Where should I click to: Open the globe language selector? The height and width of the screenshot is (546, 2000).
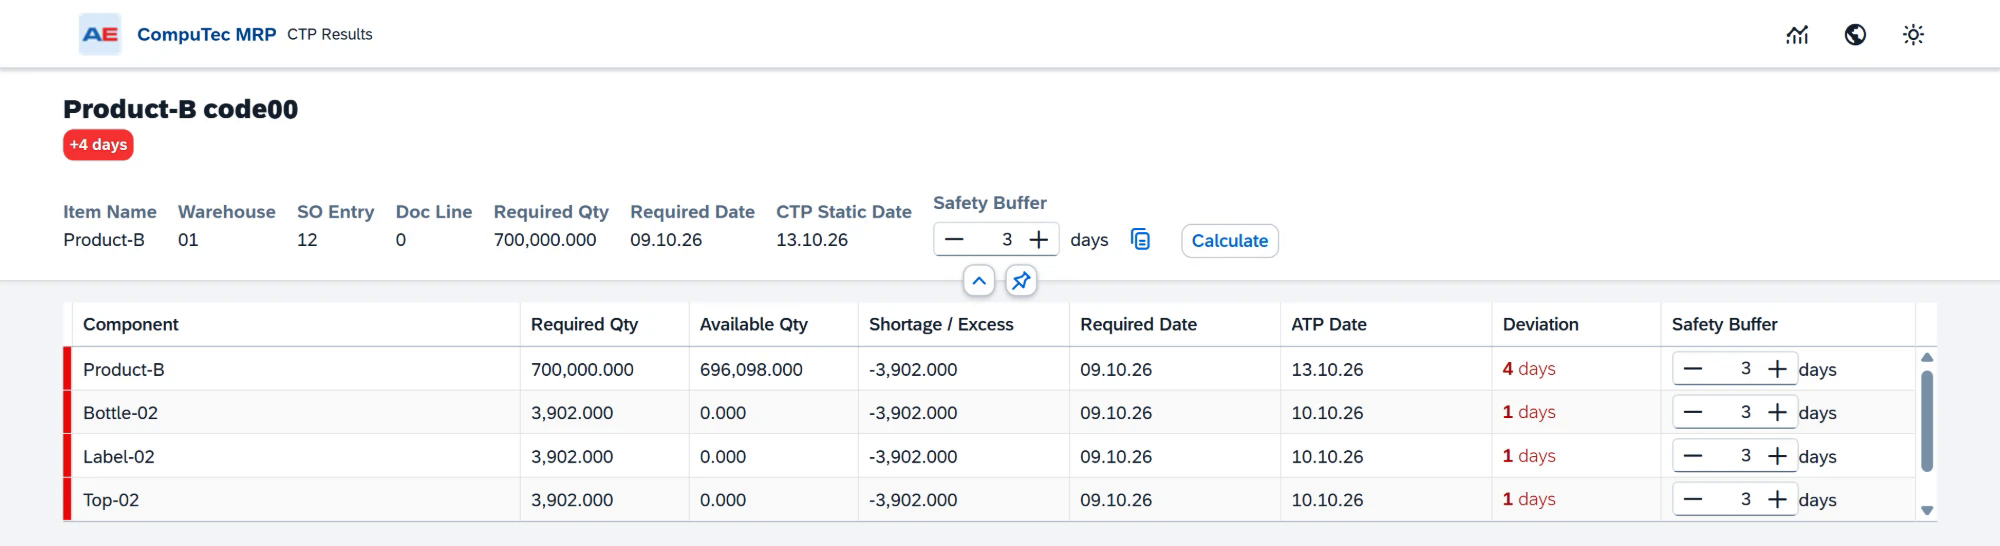coord(1855,35)
